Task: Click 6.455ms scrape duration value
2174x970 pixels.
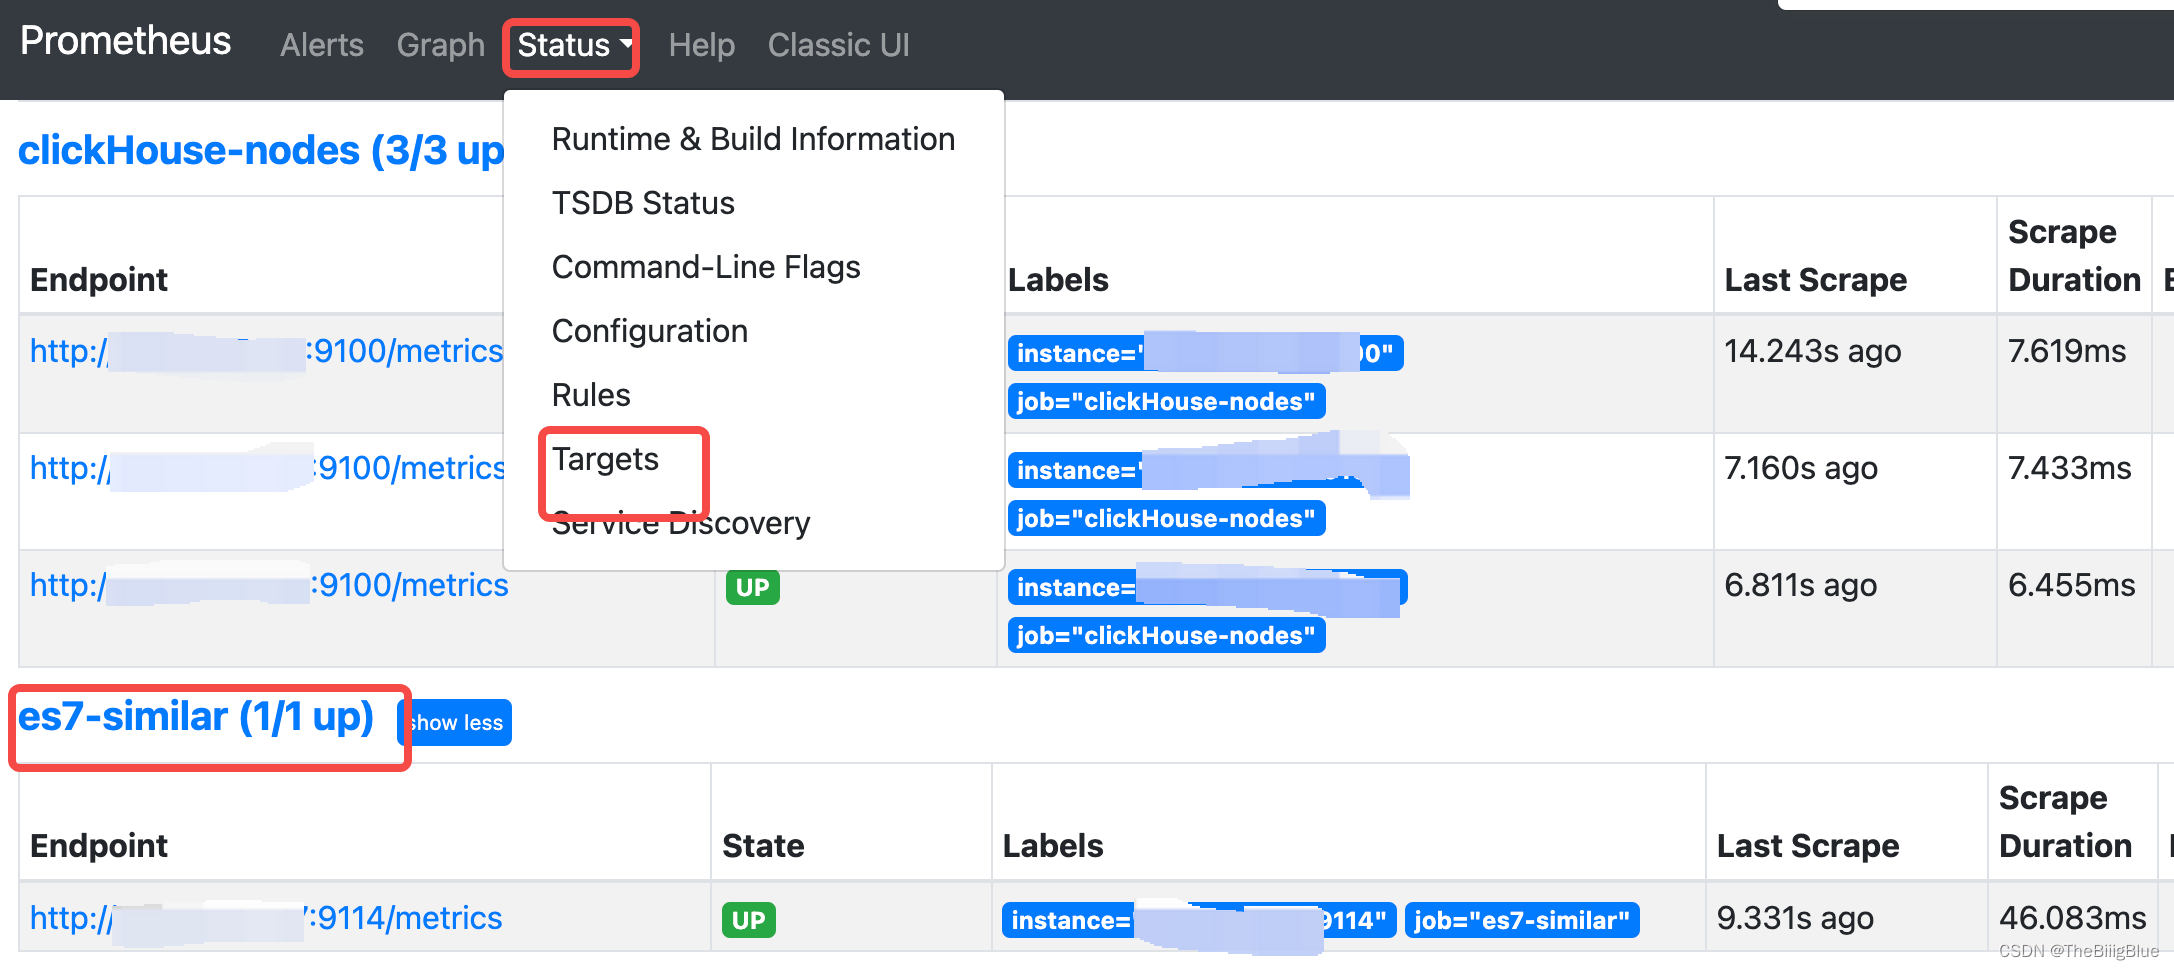Action: tap(2071, 585)
